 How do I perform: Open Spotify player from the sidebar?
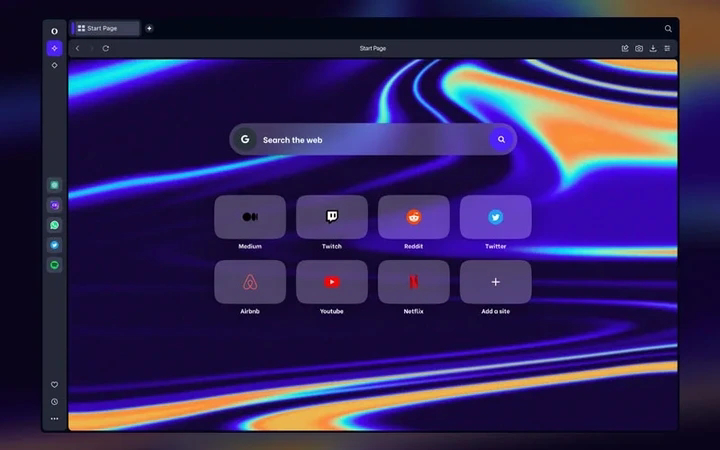[x=54, y=265]
